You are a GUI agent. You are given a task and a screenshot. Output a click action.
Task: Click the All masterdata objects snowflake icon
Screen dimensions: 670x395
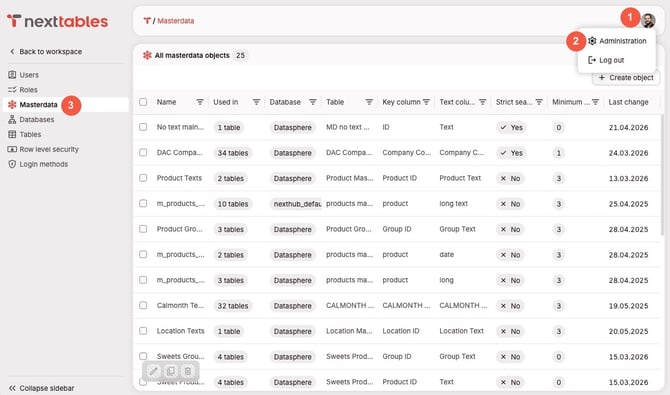pyautogui.click(x=147, y=56)
